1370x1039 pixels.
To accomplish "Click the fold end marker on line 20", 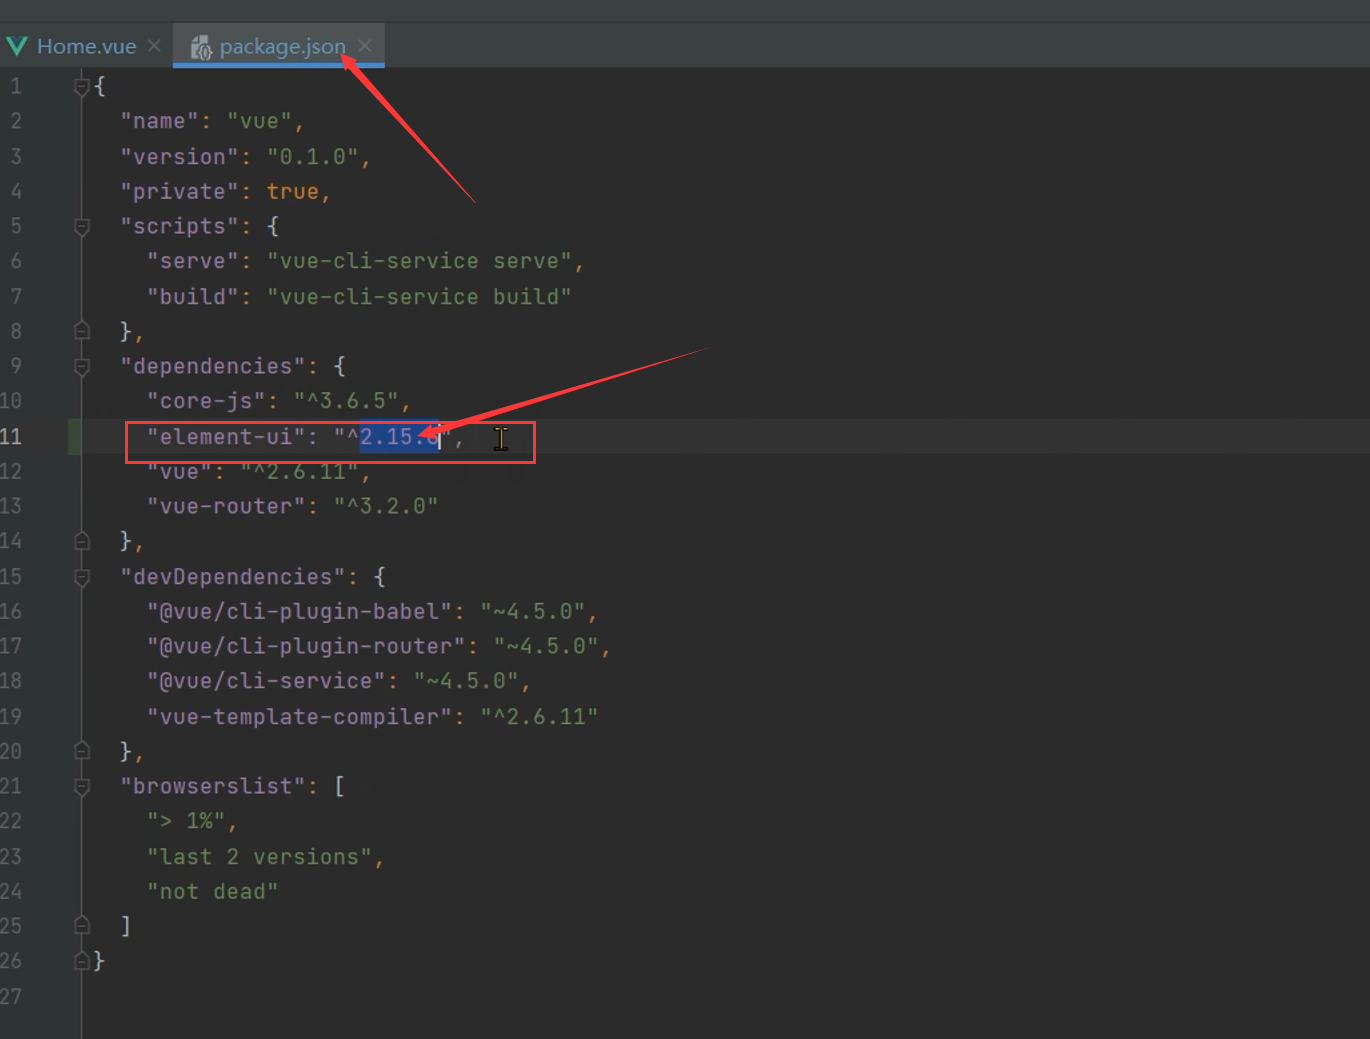I will (82, 751).
